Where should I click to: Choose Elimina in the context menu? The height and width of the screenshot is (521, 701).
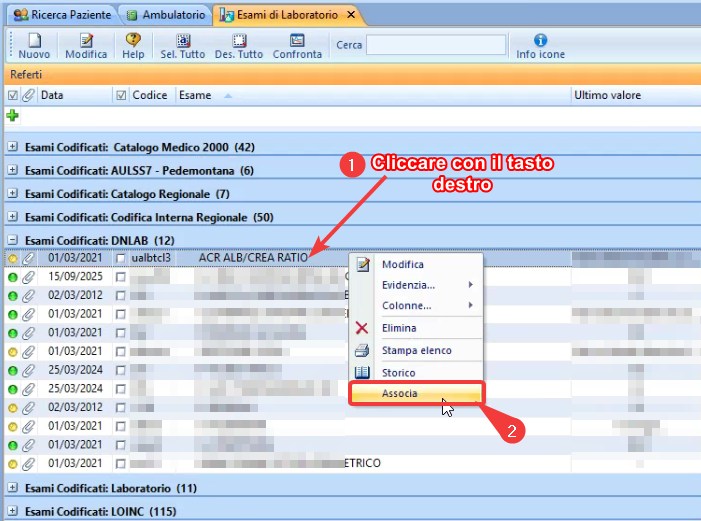pos(416,328)
